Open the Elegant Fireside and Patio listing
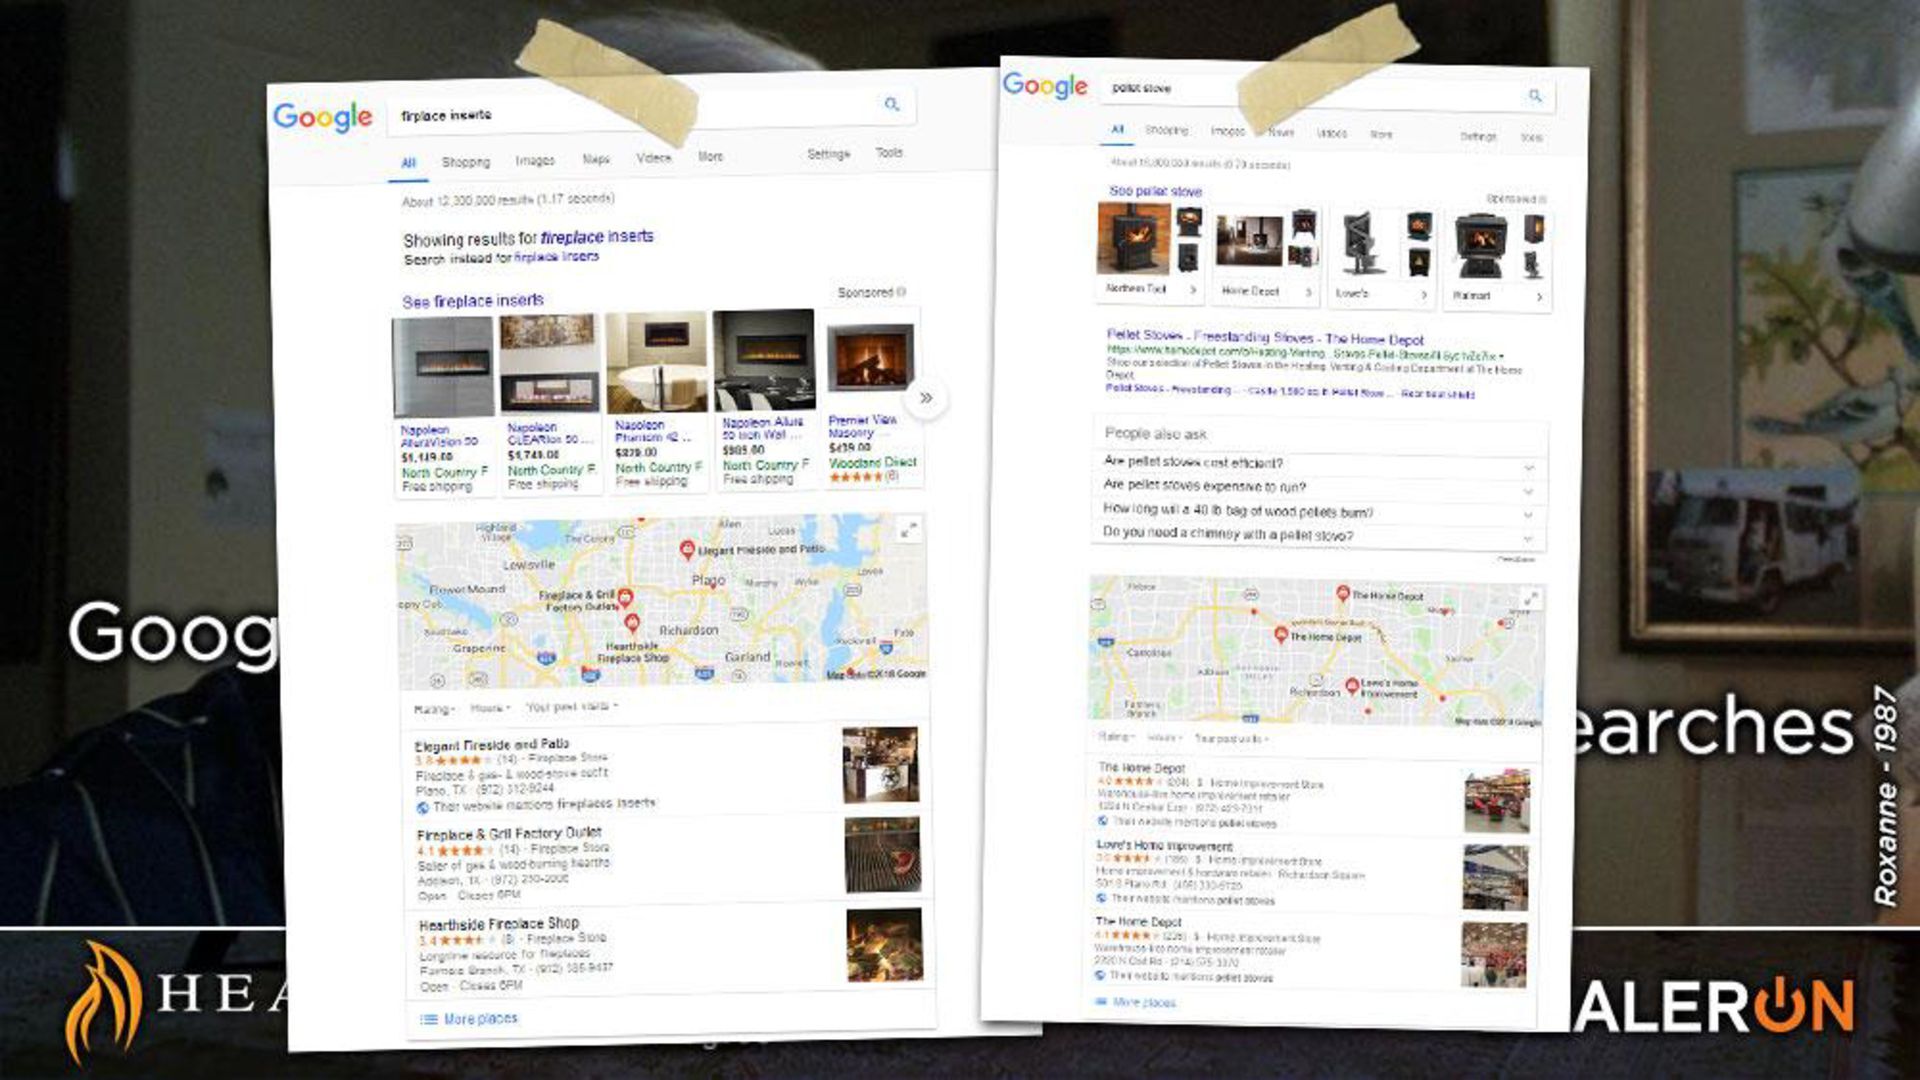1920x1080 pixels. (x=492, y=745)
